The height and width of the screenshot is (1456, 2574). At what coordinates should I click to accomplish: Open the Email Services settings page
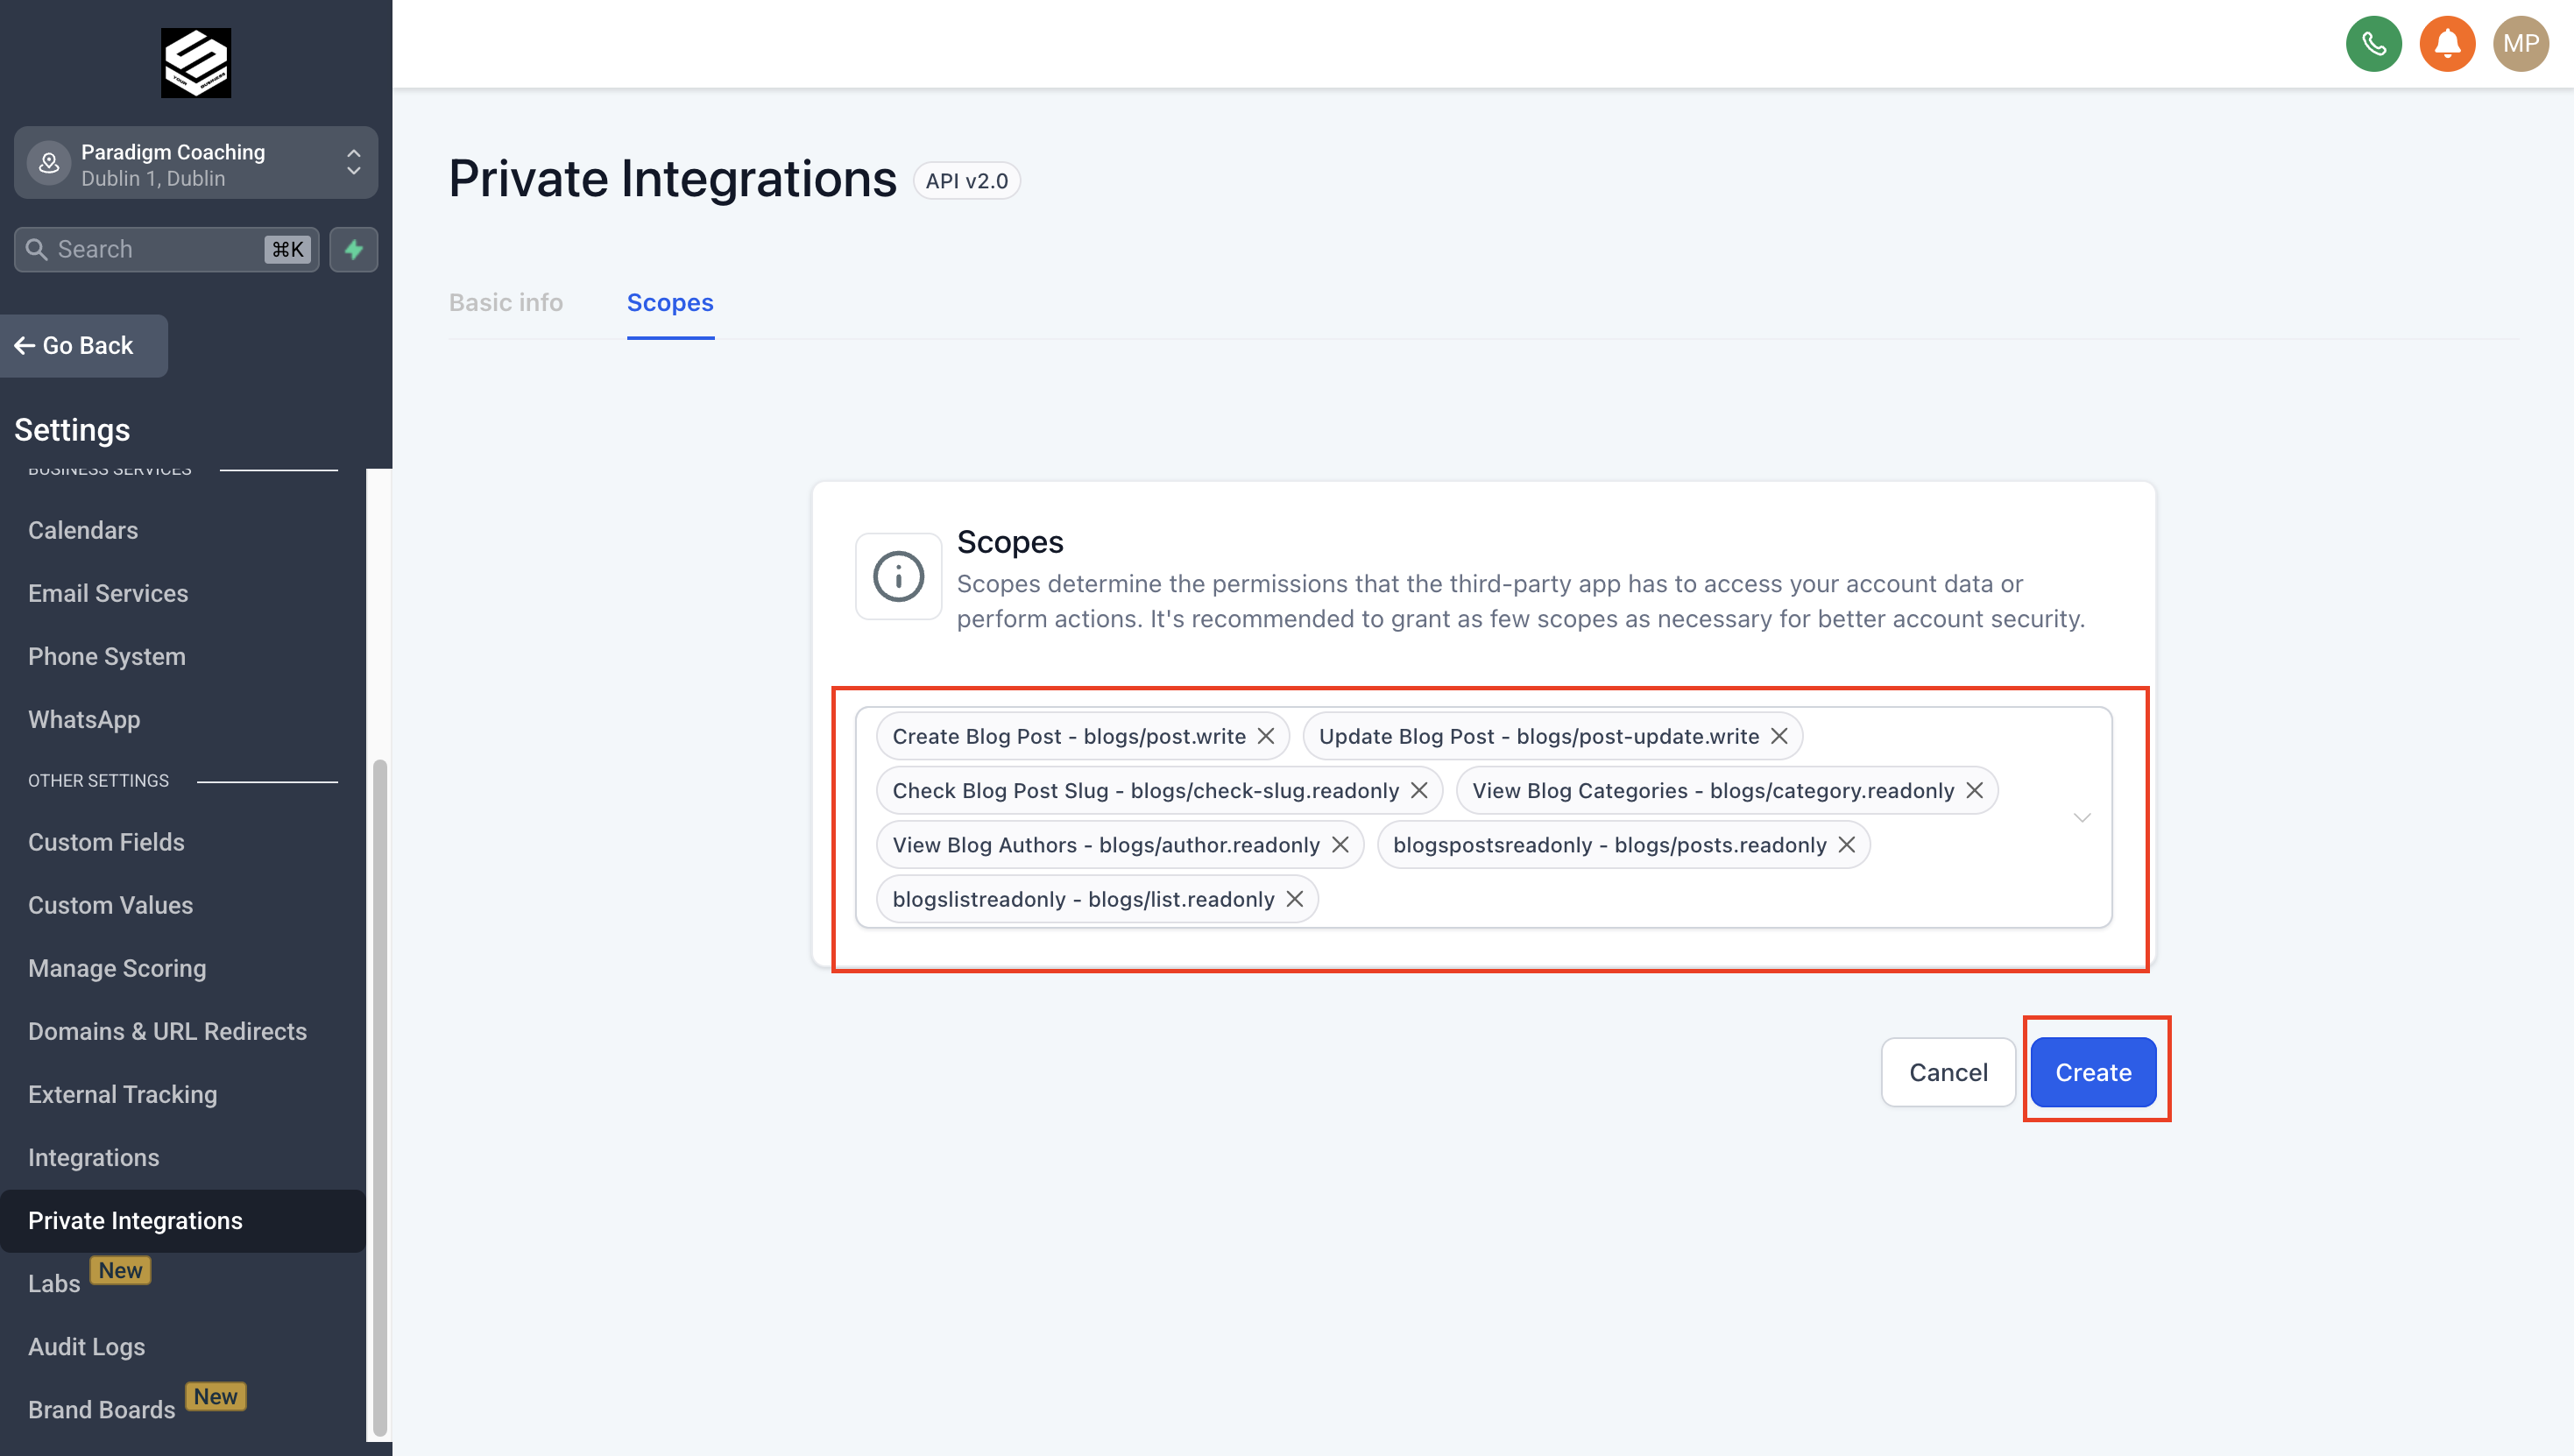107,593
